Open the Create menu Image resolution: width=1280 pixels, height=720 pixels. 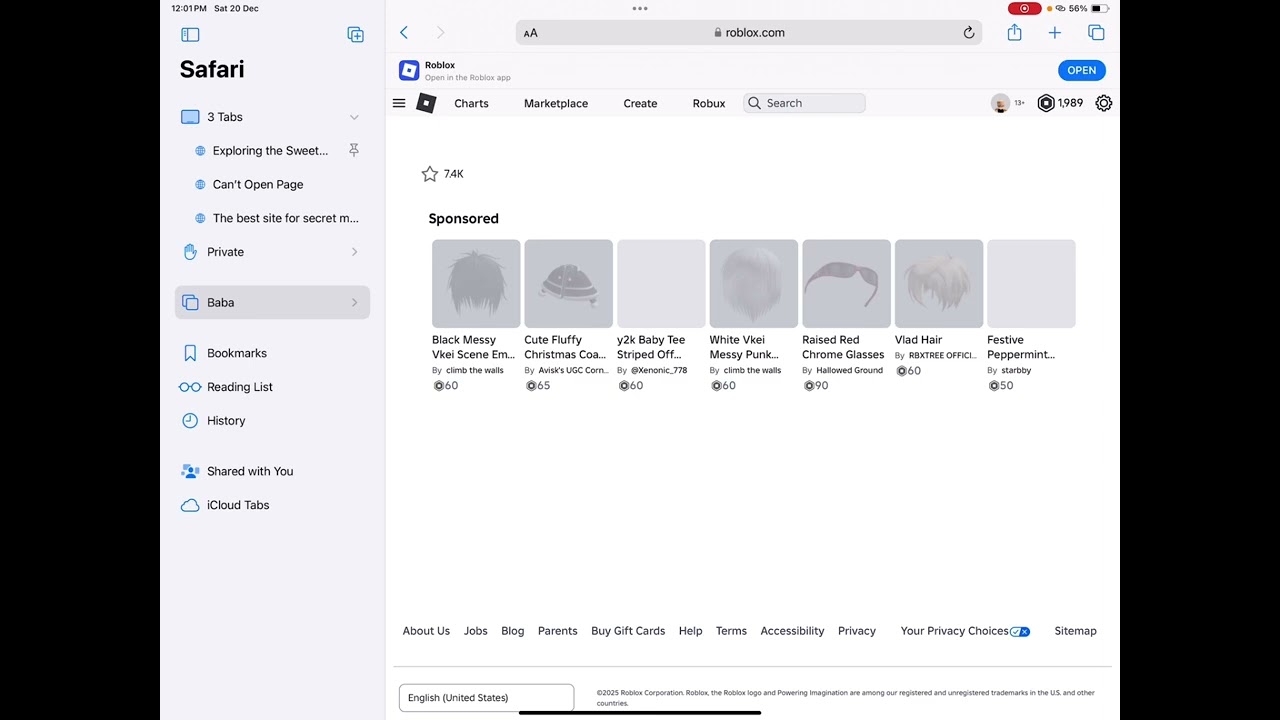pyautogui.click(x=640, y=103)
